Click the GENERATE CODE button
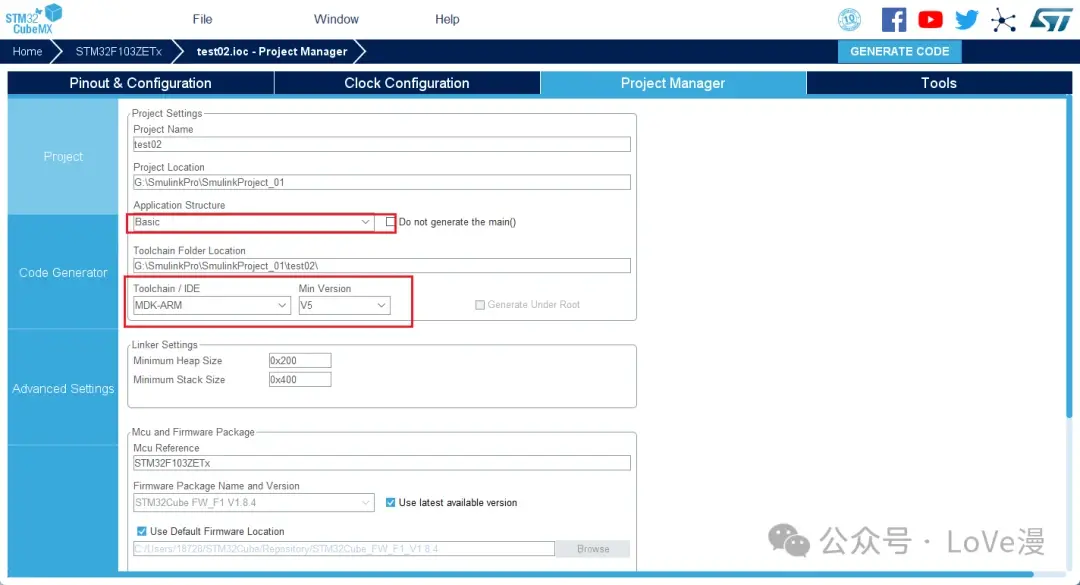 click(900, 52)
